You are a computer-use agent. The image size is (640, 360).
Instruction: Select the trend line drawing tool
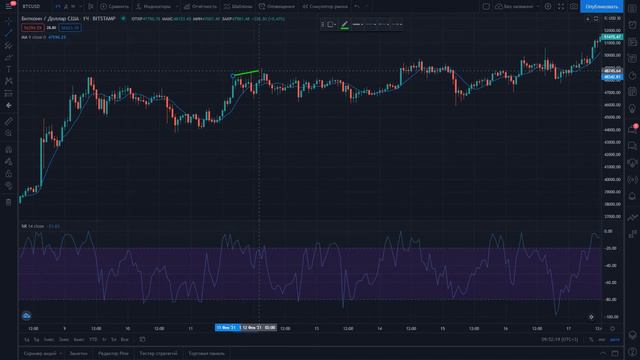[9, 33]
